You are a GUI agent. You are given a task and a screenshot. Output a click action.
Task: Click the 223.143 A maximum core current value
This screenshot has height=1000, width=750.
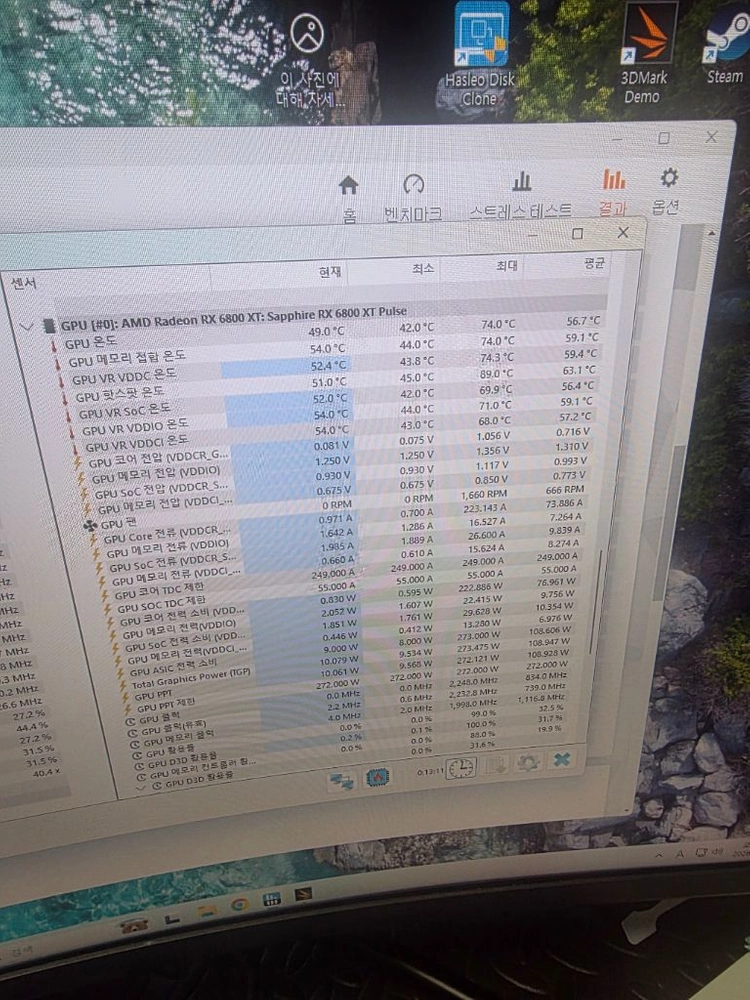tap(485, 508)
